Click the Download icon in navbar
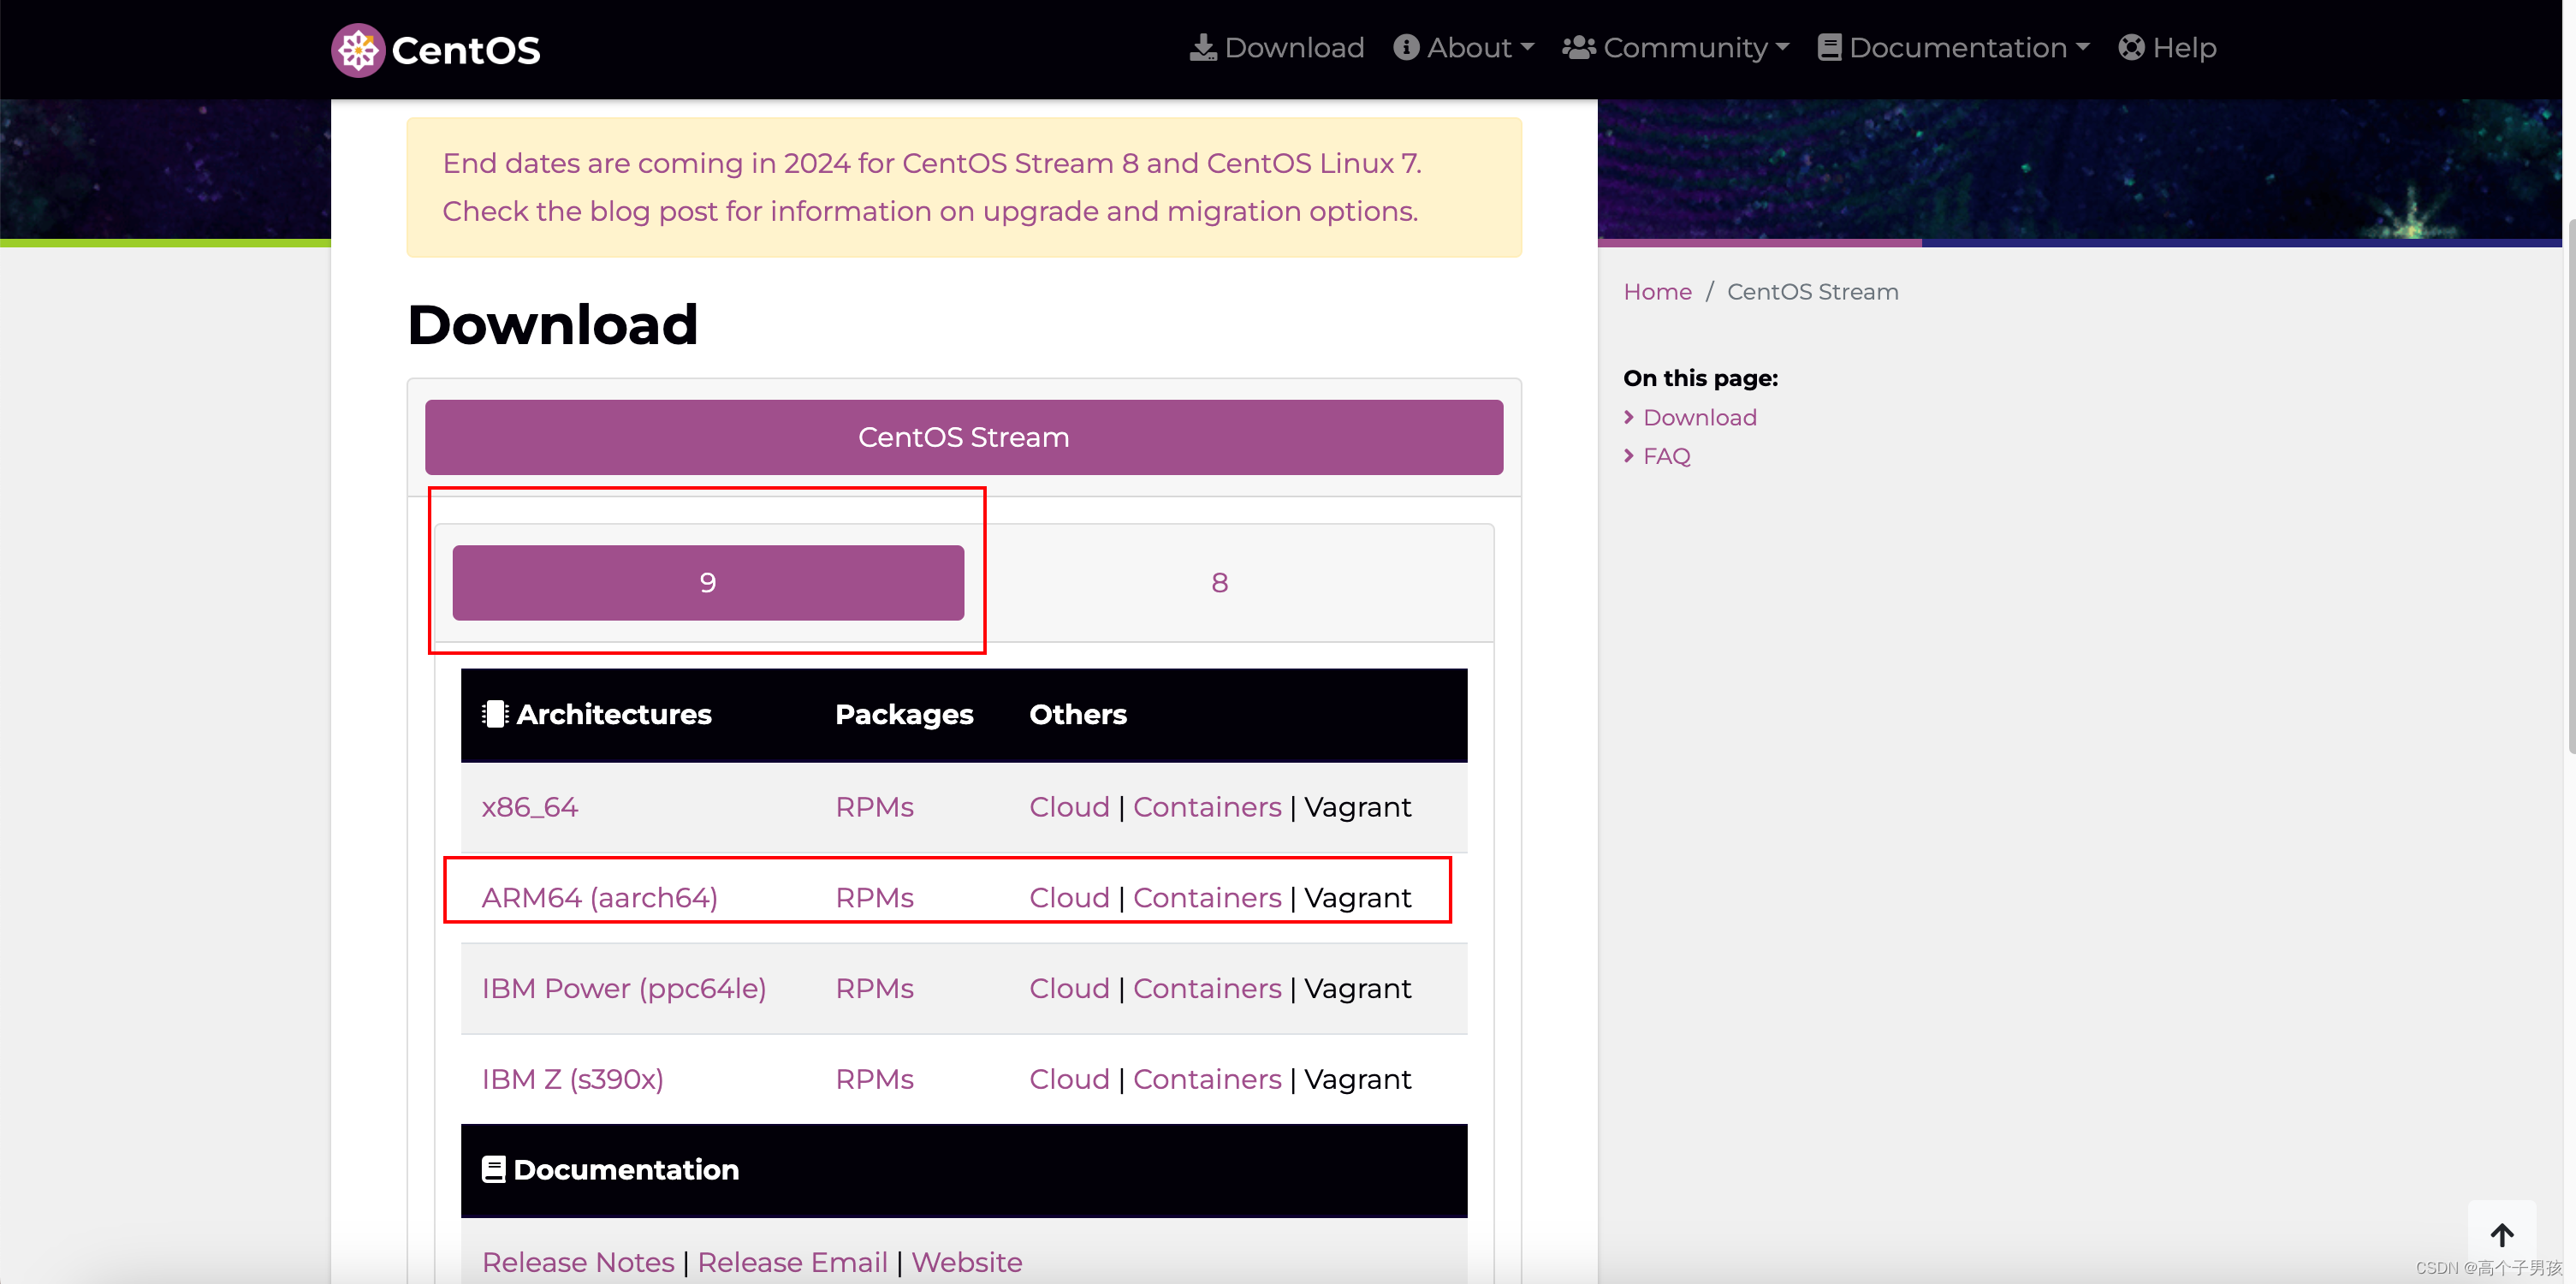Viewport: 2576px width, 1284px height. click(x=1203, y=48)
